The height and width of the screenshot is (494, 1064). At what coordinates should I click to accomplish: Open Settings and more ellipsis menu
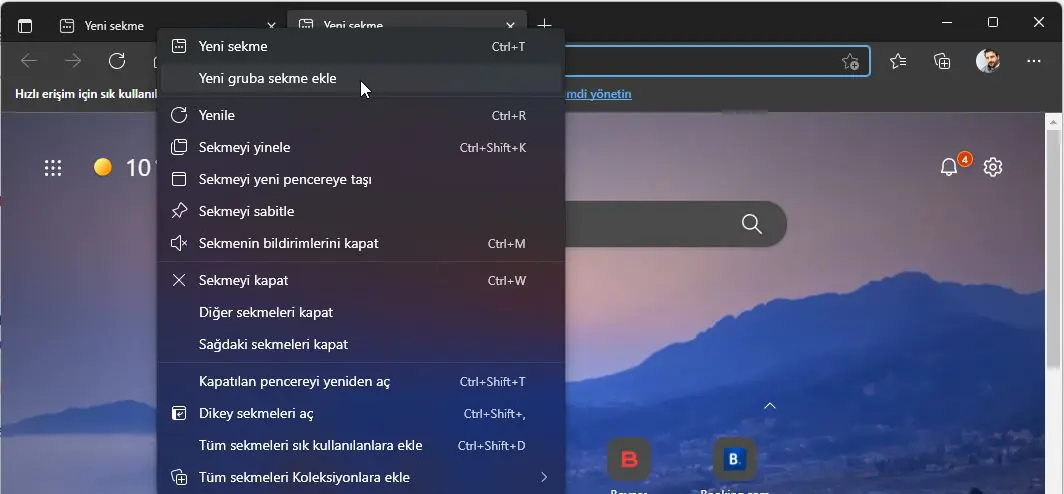[x=1033, y=61]
